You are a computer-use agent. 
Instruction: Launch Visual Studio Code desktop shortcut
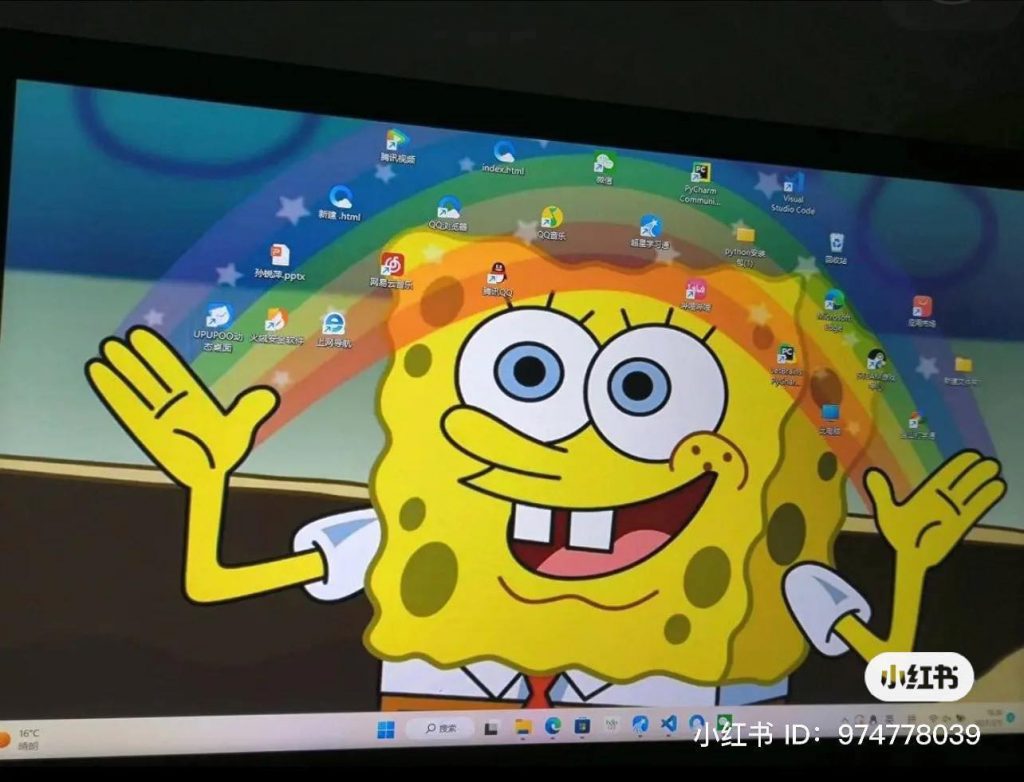coord(793,184)
